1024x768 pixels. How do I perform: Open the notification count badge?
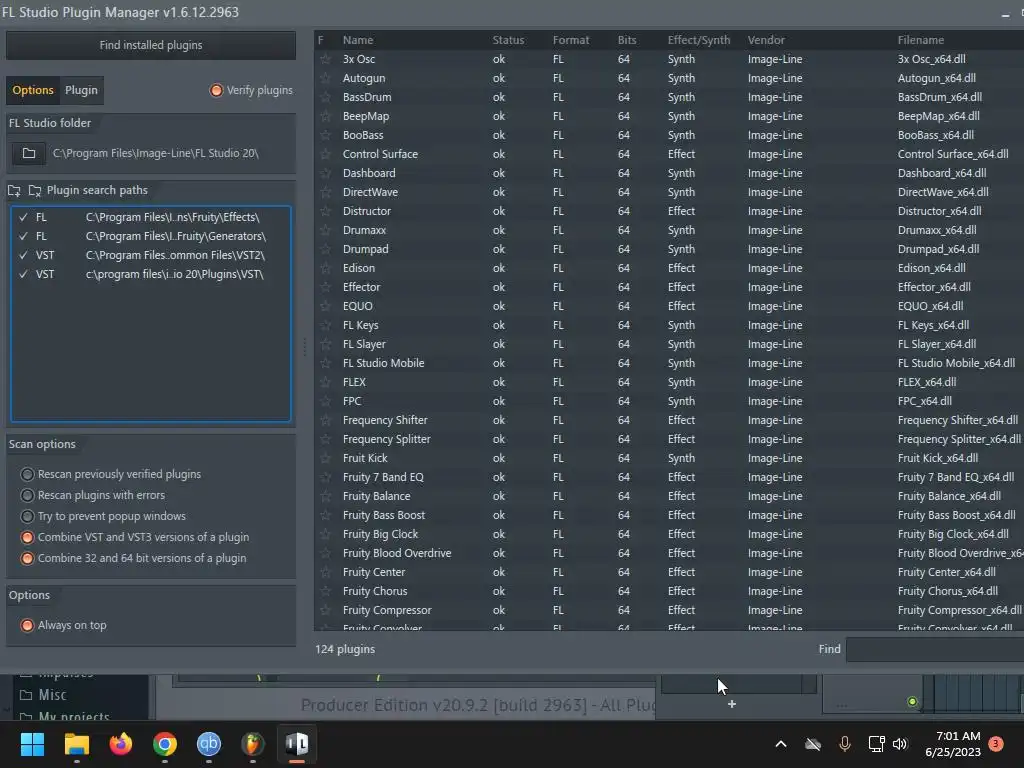click(995, 744)
